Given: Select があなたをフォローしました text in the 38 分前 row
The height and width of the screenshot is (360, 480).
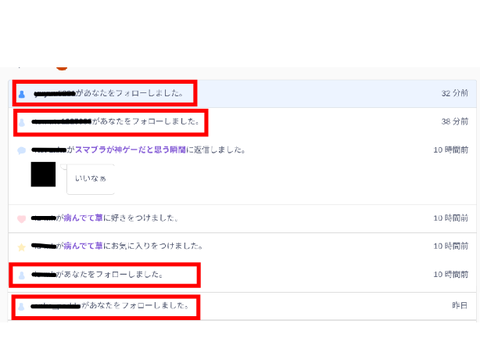Looking at the screenshot, I should click(x=146, y=121).
